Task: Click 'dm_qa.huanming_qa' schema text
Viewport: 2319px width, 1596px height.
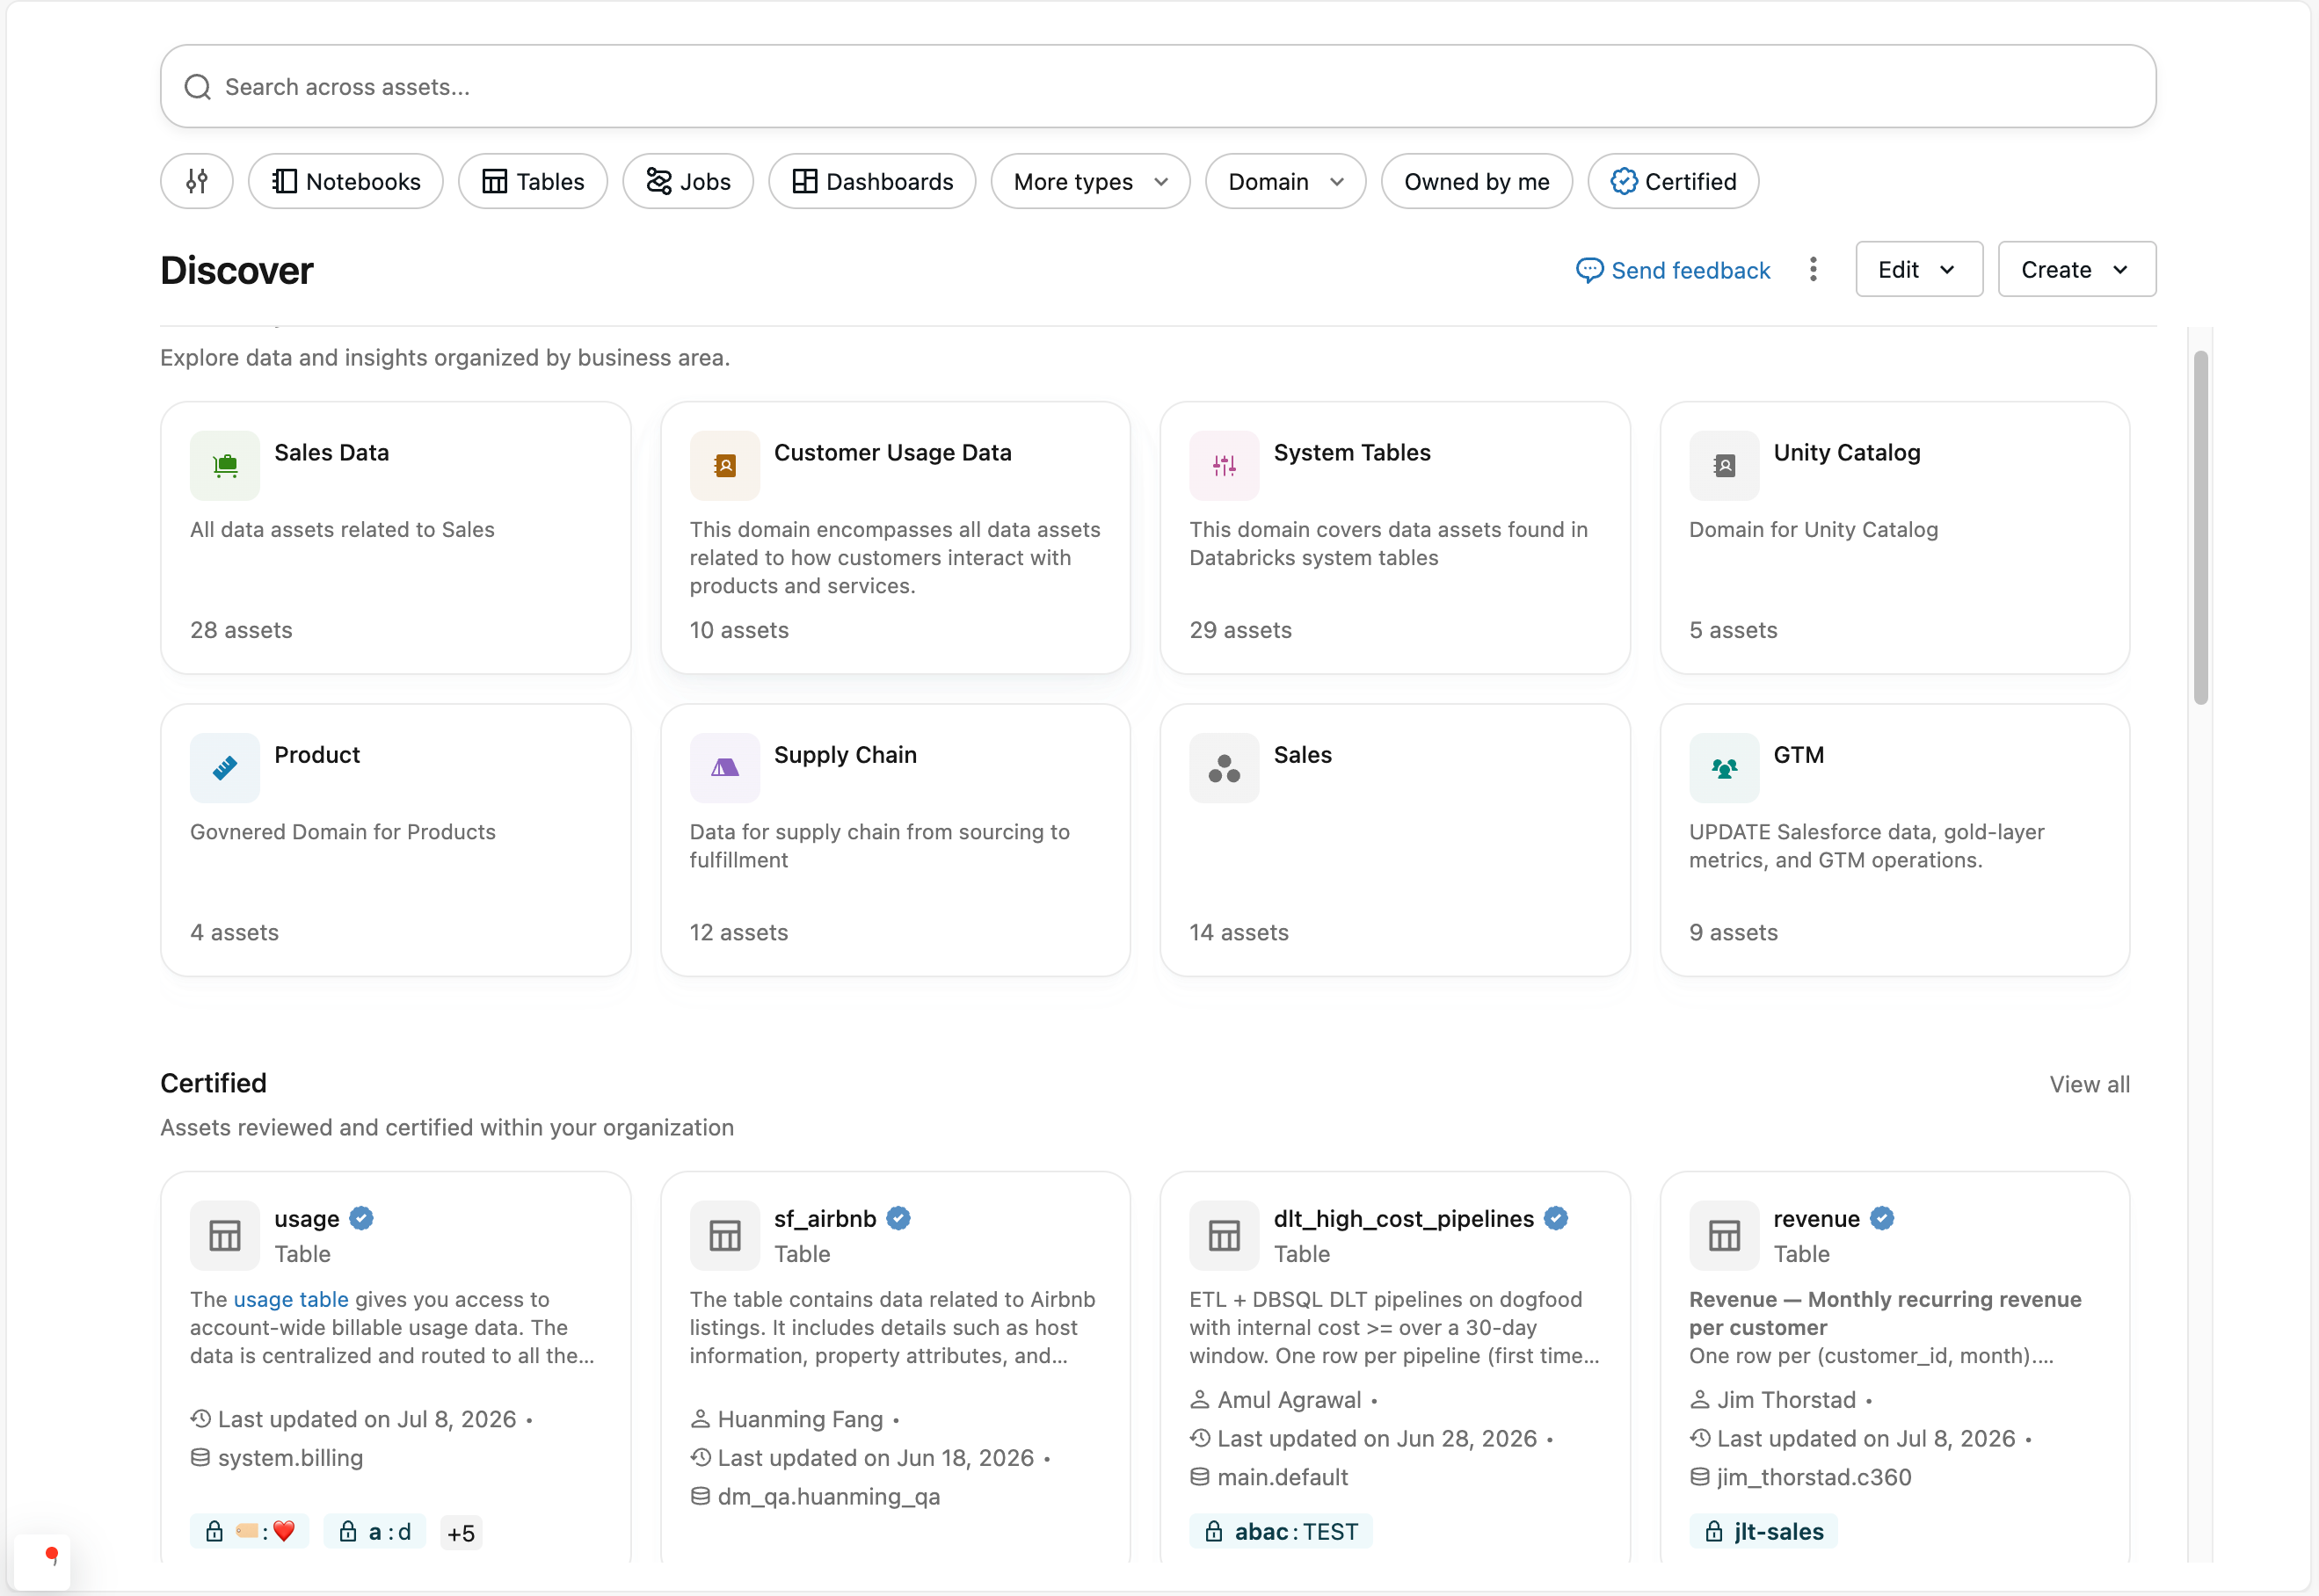Action: [828, 1496]
